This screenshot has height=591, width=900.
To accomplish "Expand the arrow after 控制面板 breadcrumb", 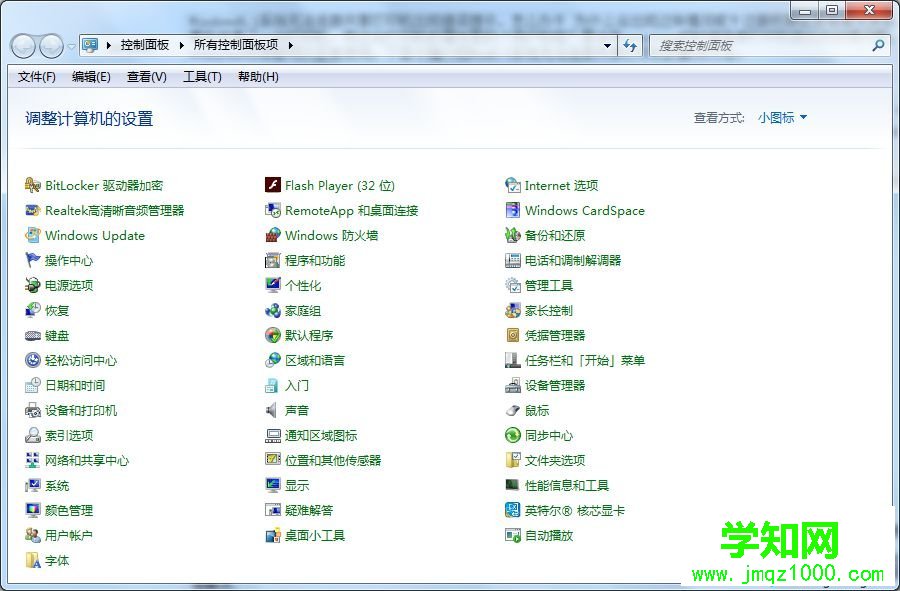I will tap(181, 45).
